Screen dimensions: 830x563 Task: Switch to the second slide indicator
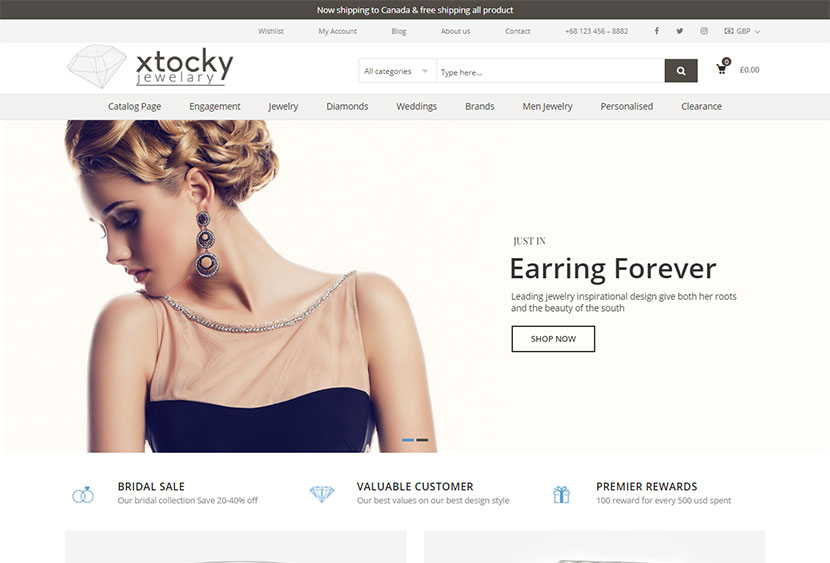(x=422, y=440)
